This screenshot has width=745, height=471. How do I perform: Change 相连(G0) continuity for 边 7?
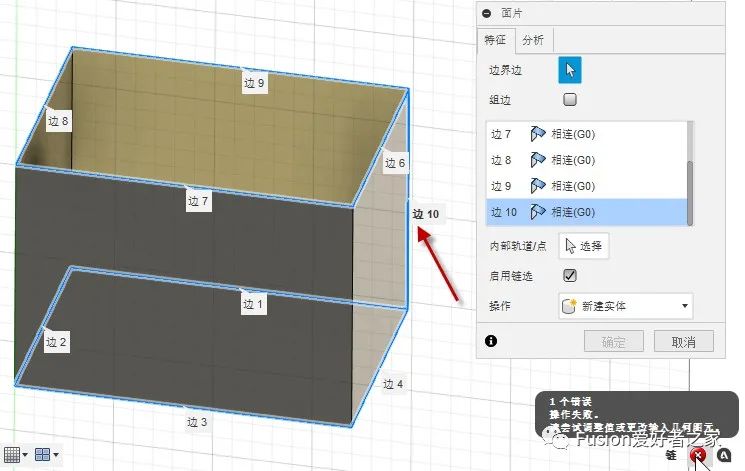pyautogui.click(x=573, y=135)
